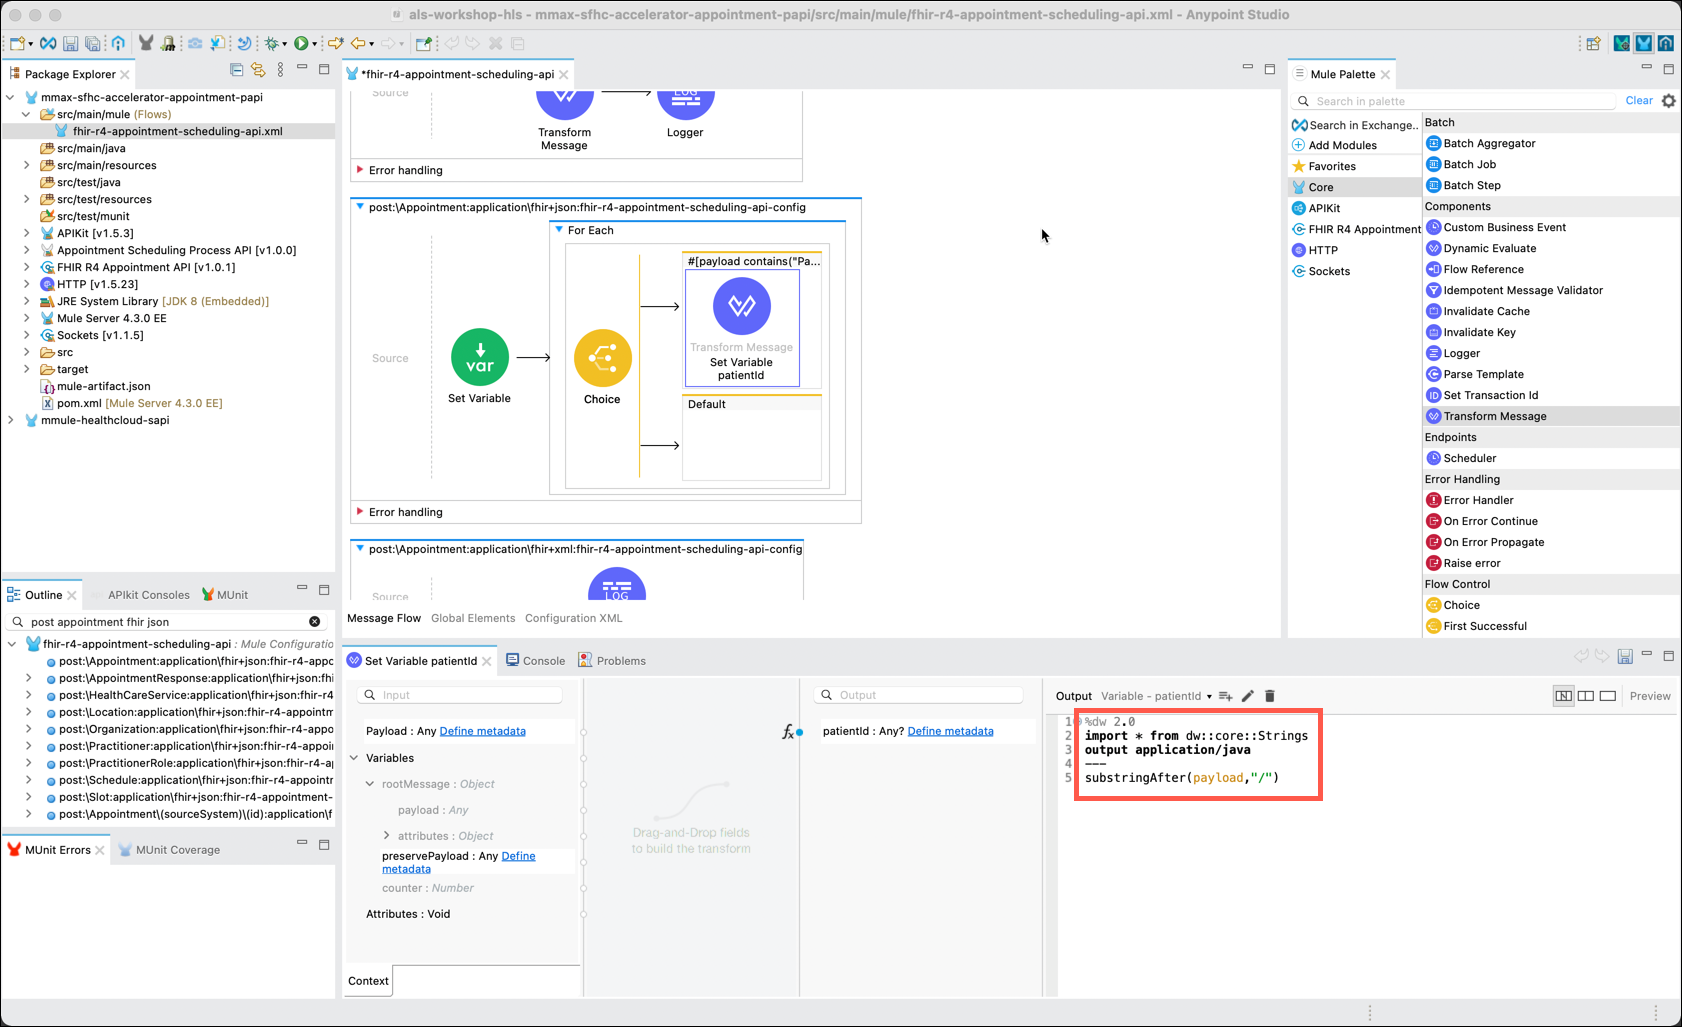Viewport: 1682px width, 1027px height.
Task: Switch to two-pane split view layout
Action: [x=1586, y=696]
